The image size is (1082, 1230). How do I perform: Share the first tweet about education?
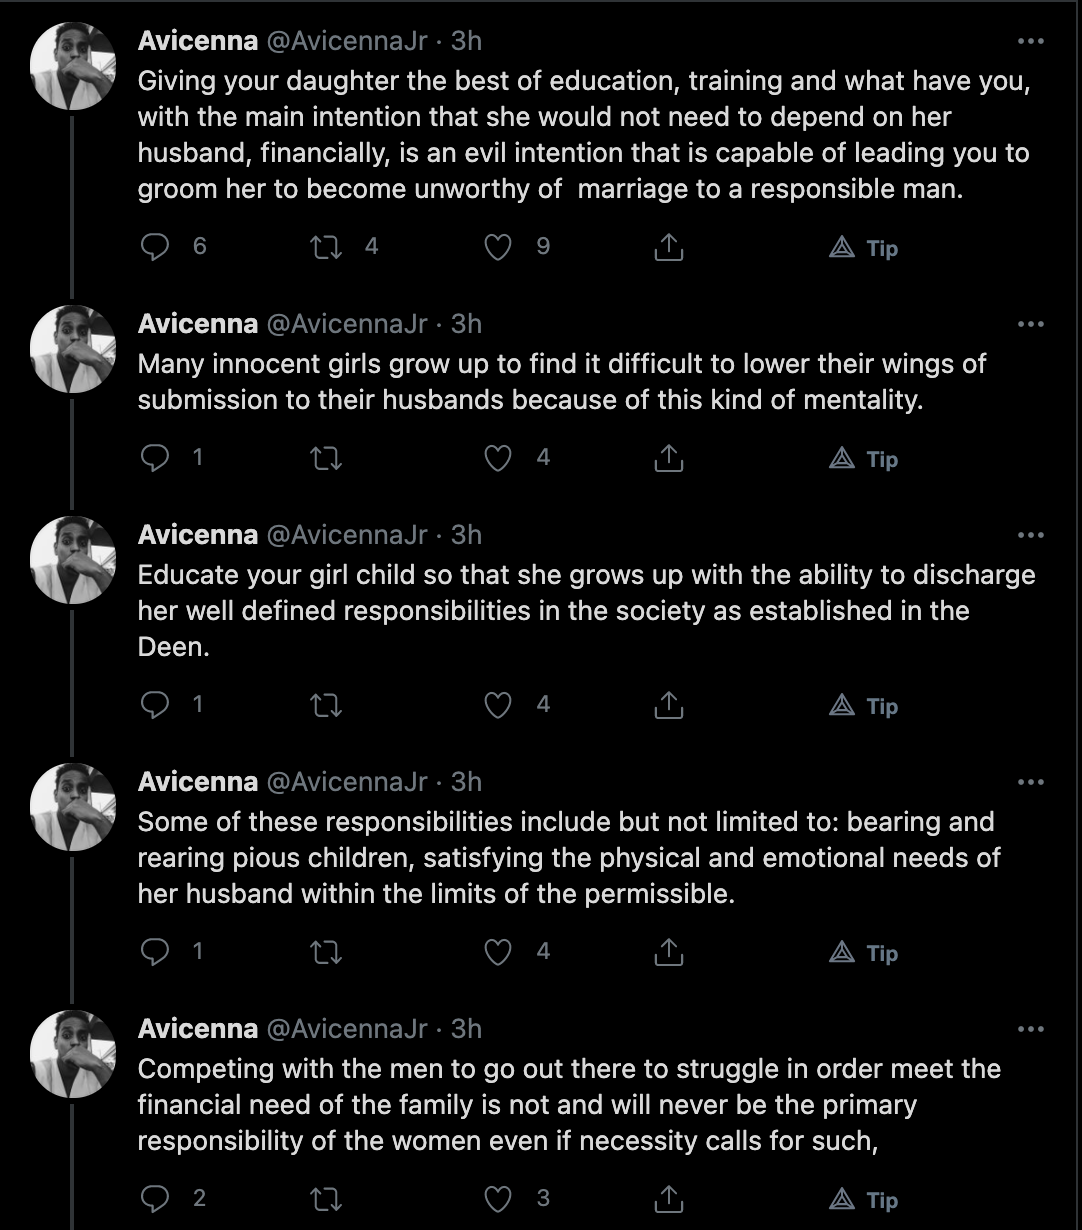click(668, 247)
